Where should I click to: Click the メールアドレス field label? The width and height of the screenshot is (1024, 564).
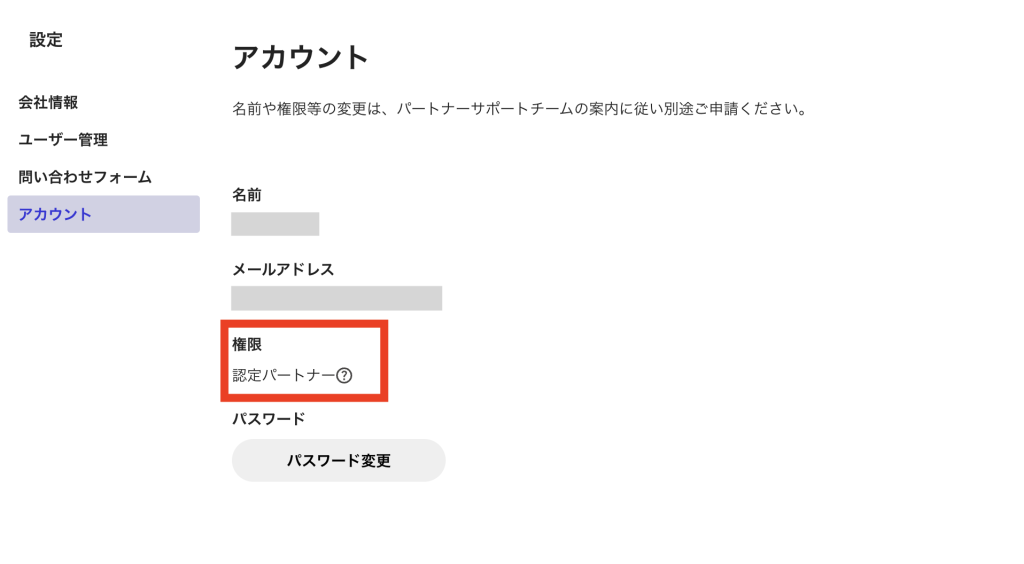[x=283, y=269]
